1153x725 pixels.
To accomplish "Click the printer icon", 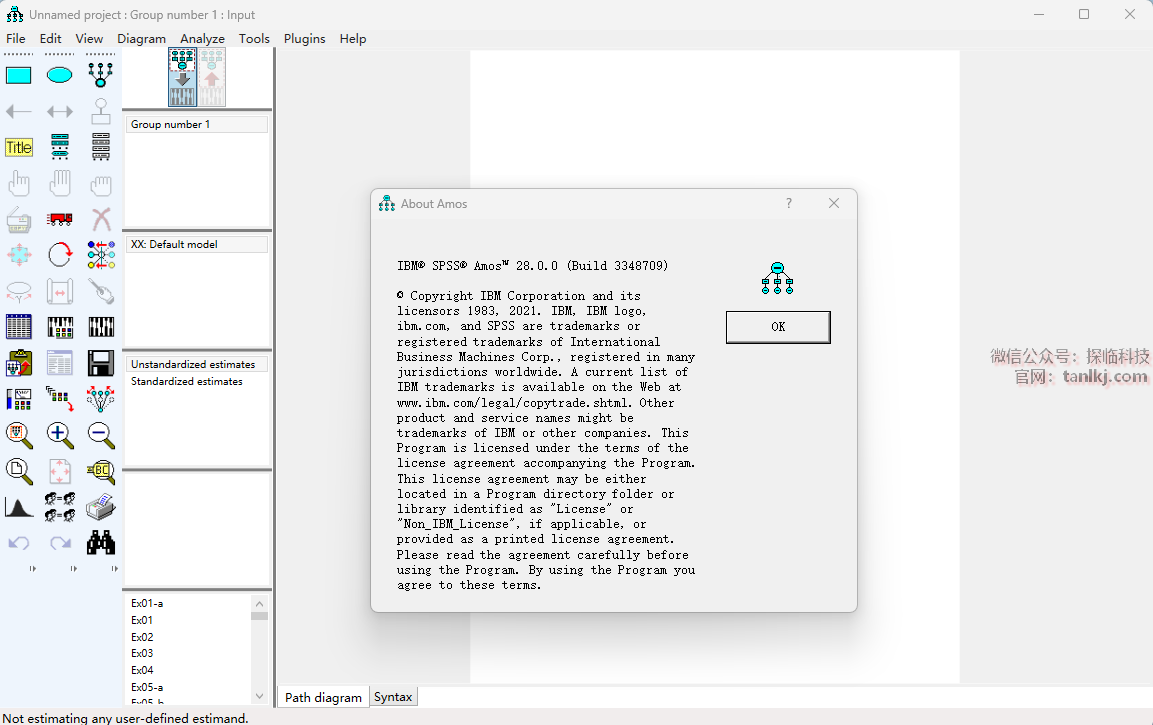I will 101,507.
